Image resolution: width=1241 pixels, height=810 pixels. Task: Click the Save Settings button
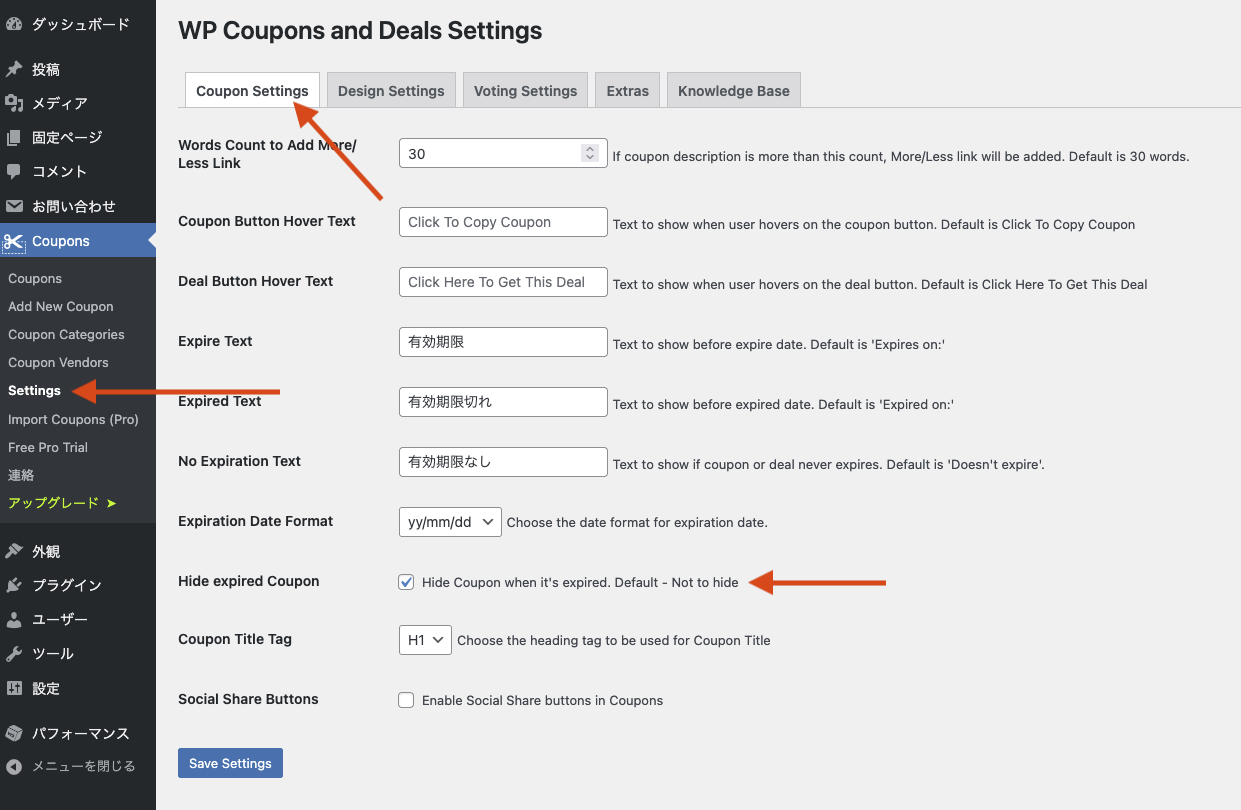pyautogui.click(x=230, y=763)
